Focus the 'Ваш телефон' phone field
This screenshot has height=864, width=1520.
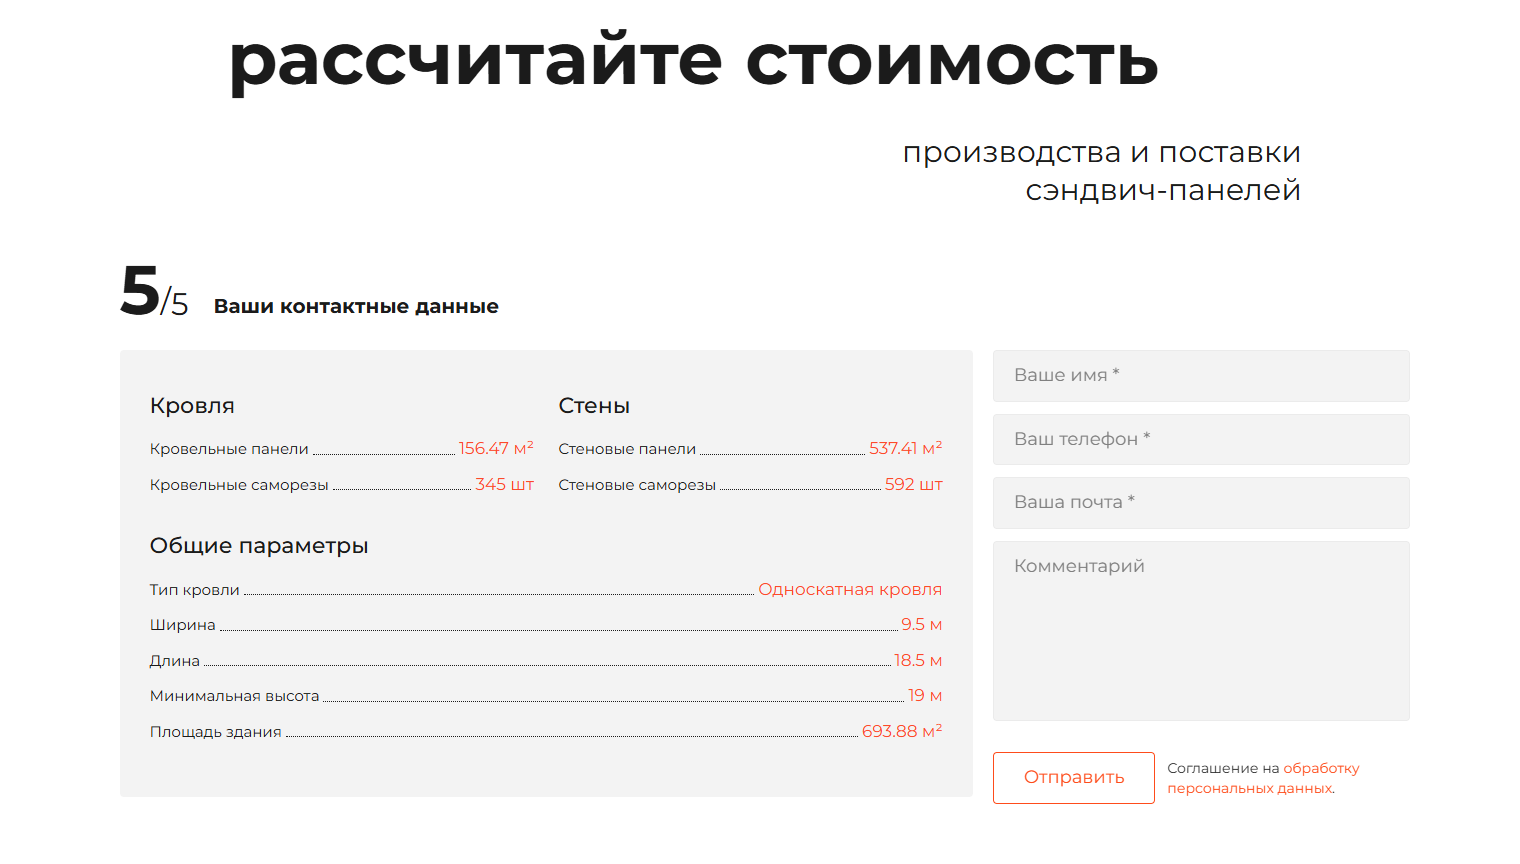coord(1201,439)
